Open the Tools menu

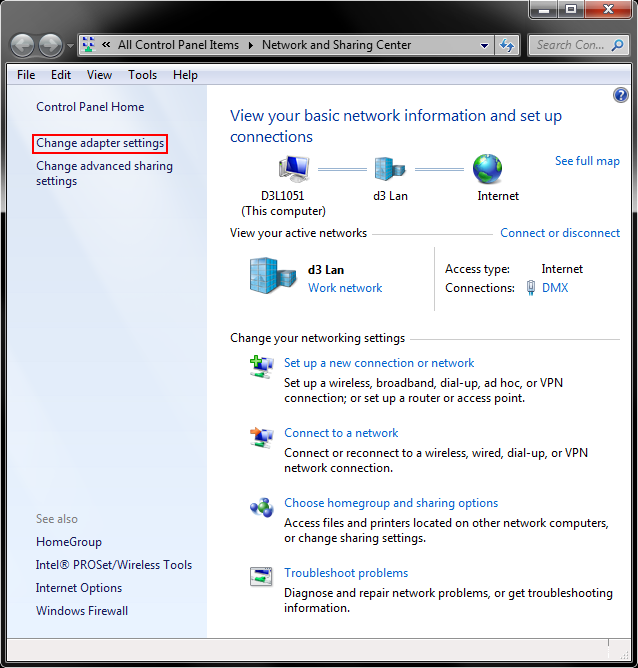(x=143, y=75)
